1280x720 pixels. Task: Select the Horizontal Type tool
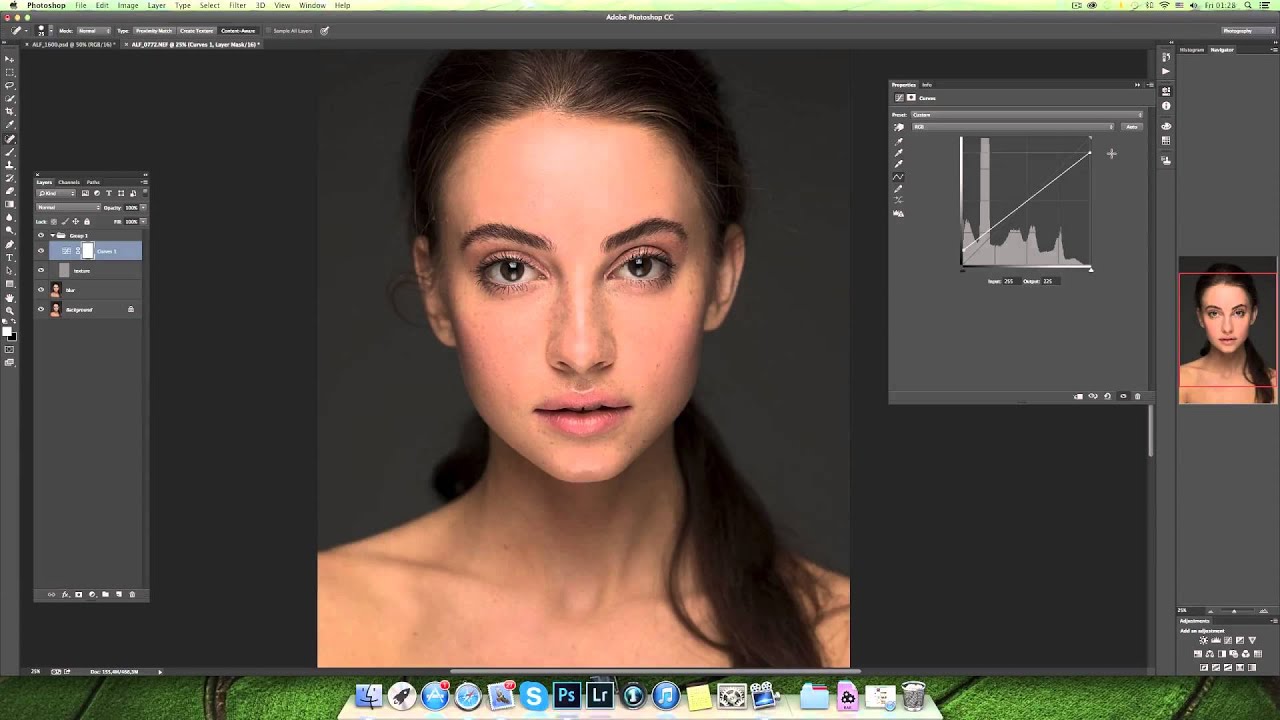click(10, 258)
